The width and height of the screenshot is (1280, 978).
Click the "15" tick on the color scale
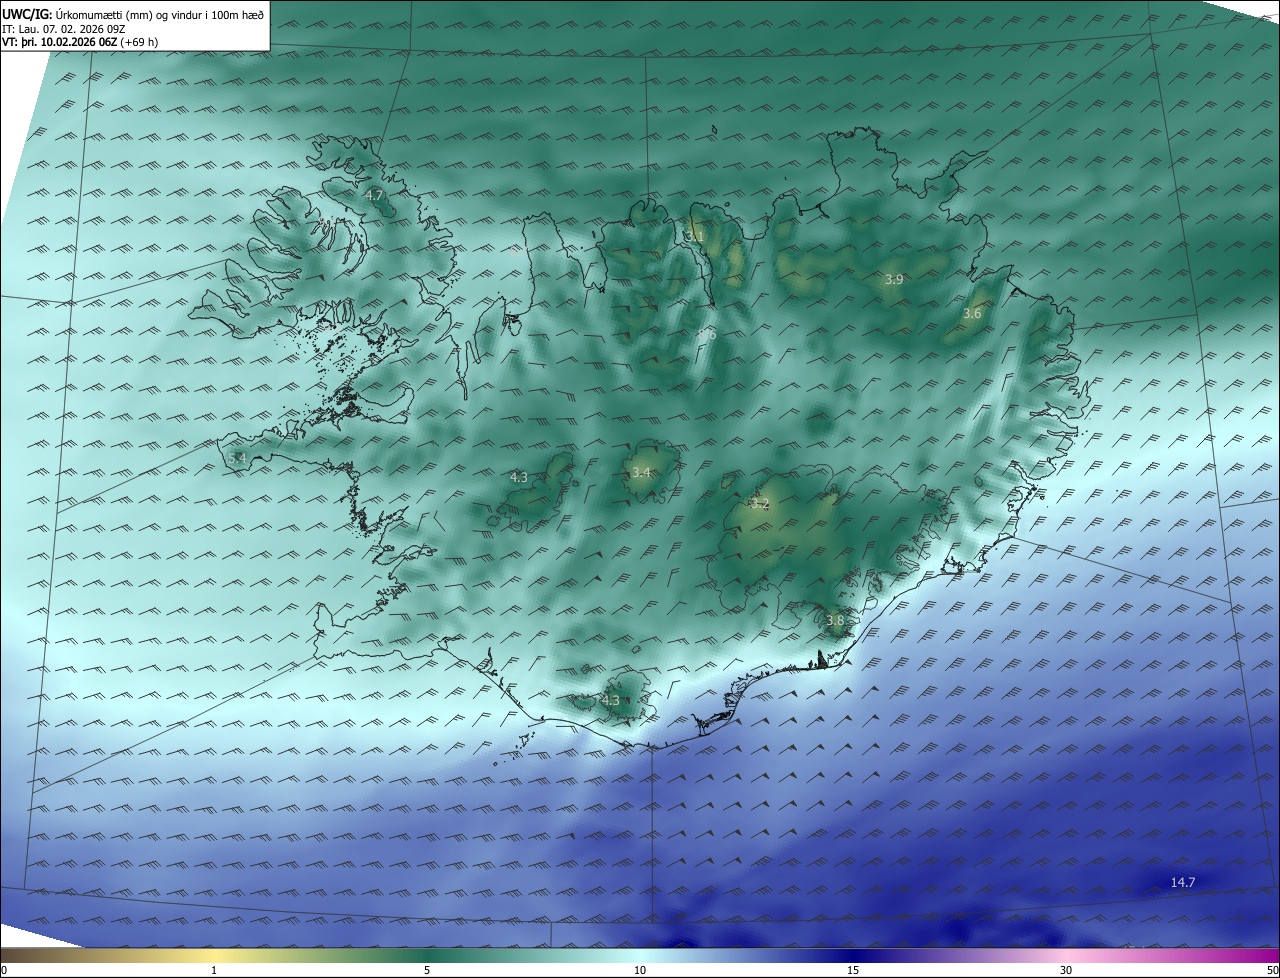(853, 970)
